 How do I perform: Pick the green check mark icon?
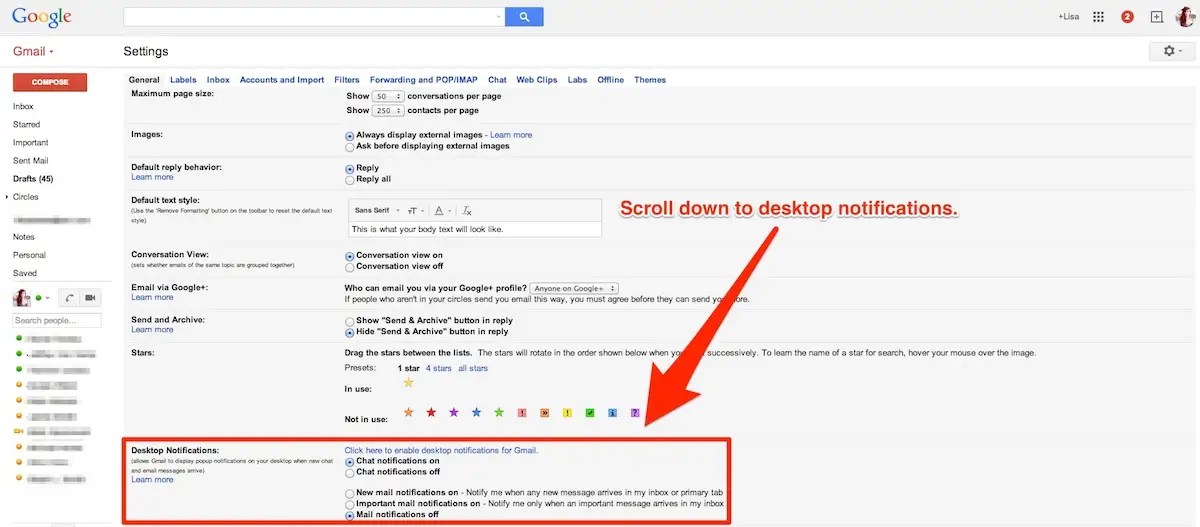coord(590,412)
